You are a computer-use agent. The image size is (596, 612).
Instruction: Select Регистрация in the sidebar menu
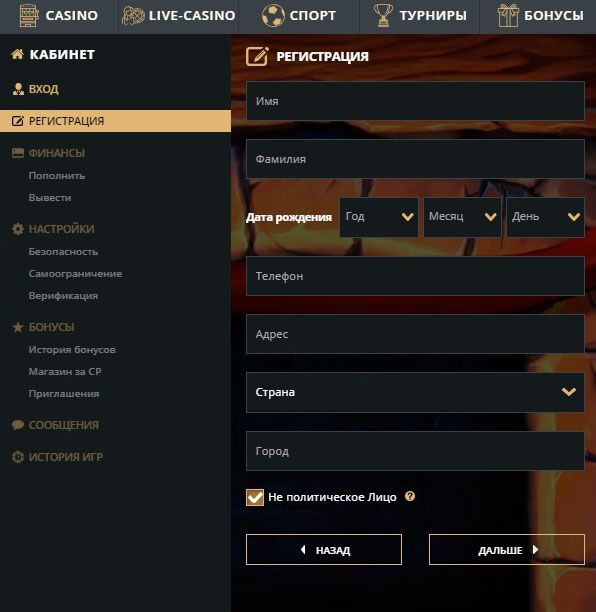pos(116,121)
